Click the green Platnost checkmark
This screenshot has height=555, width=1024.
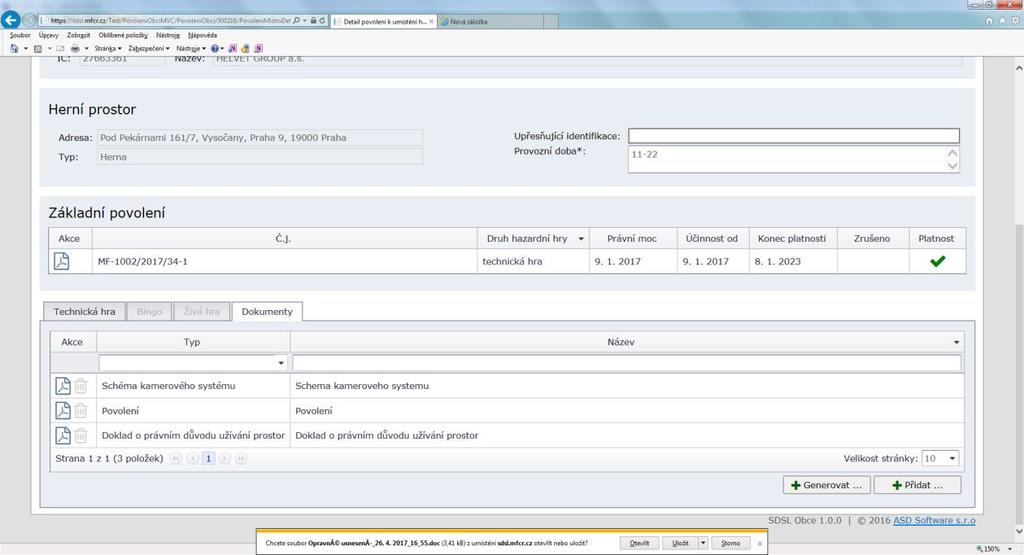point(938,261)
